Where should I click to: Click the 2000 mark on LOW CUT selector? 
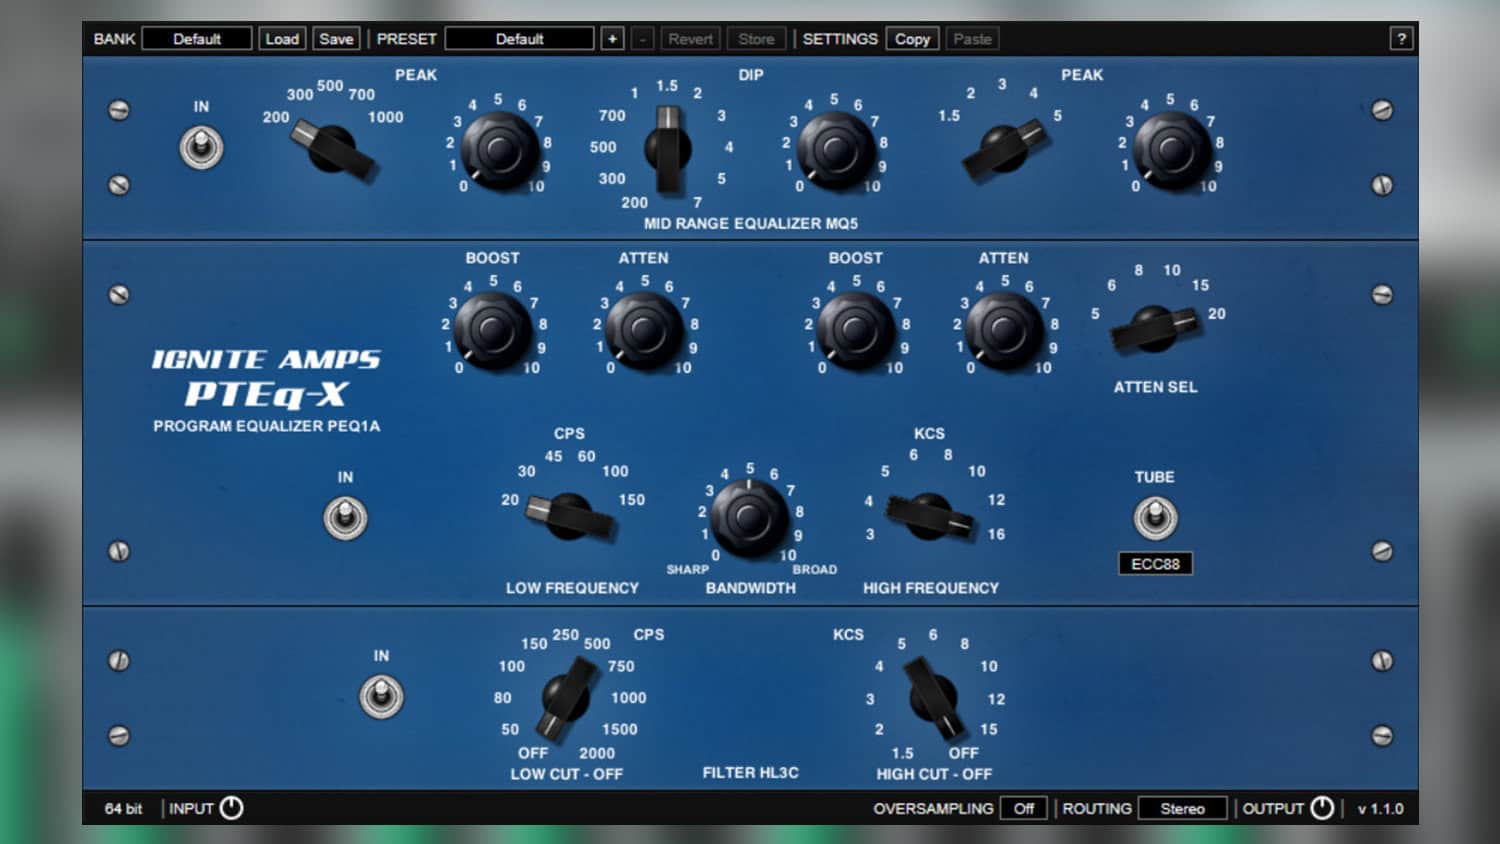pos(597,753)
